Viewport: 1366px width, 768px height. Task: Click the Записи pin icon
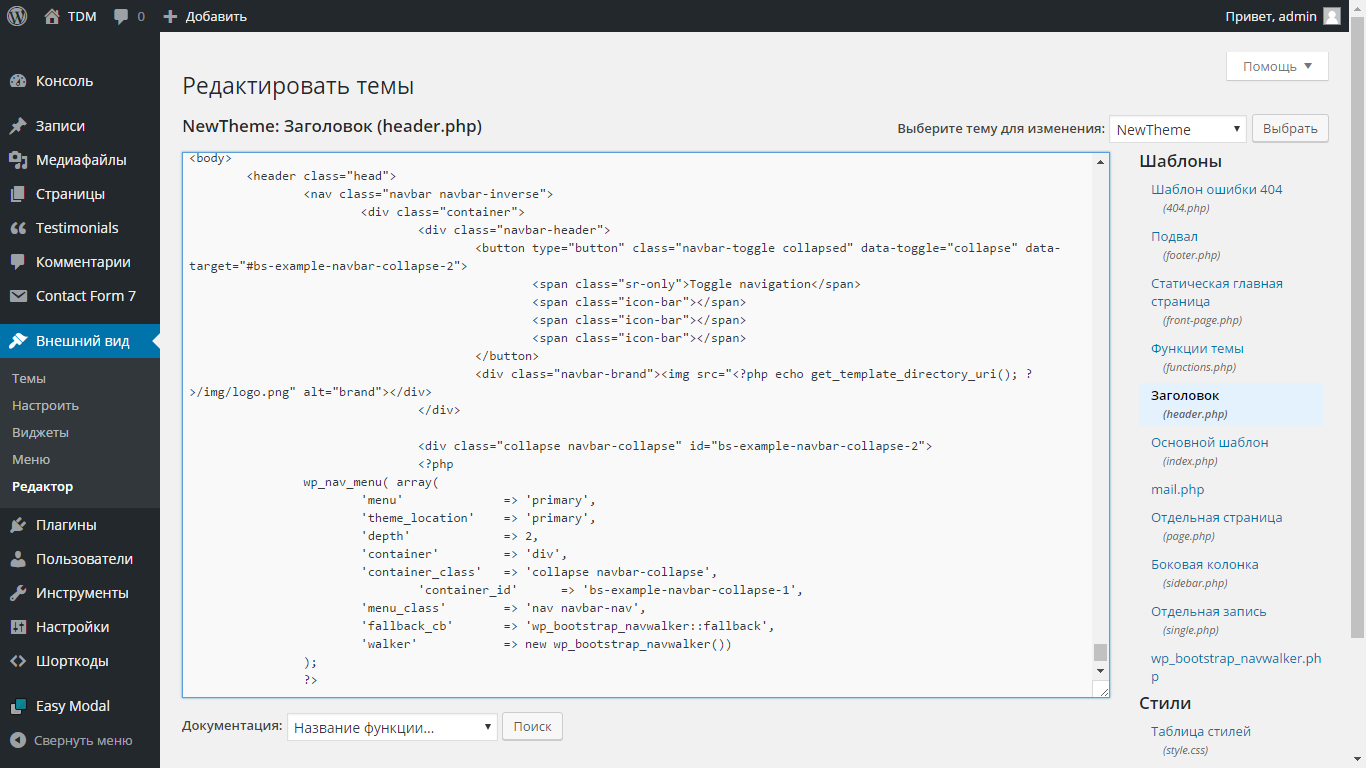(17, 126)
